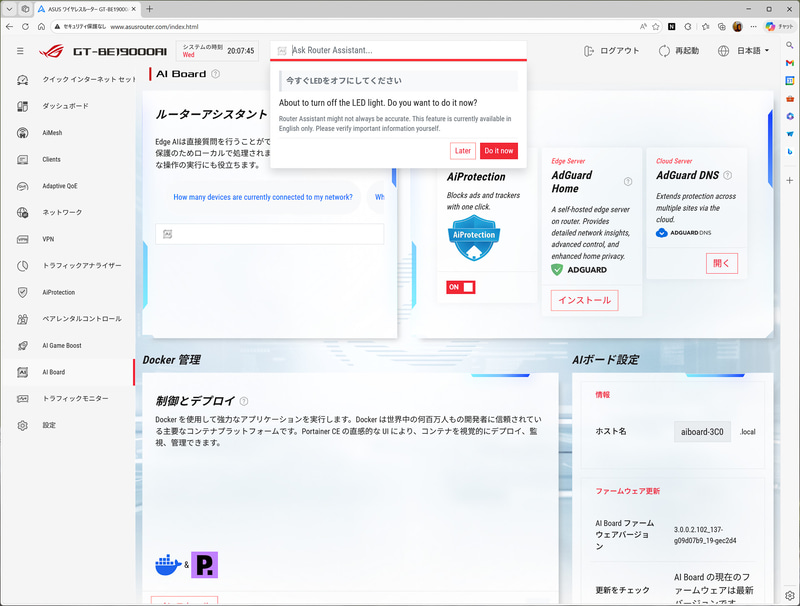Open the Parental Control sidebar icon

22,319
